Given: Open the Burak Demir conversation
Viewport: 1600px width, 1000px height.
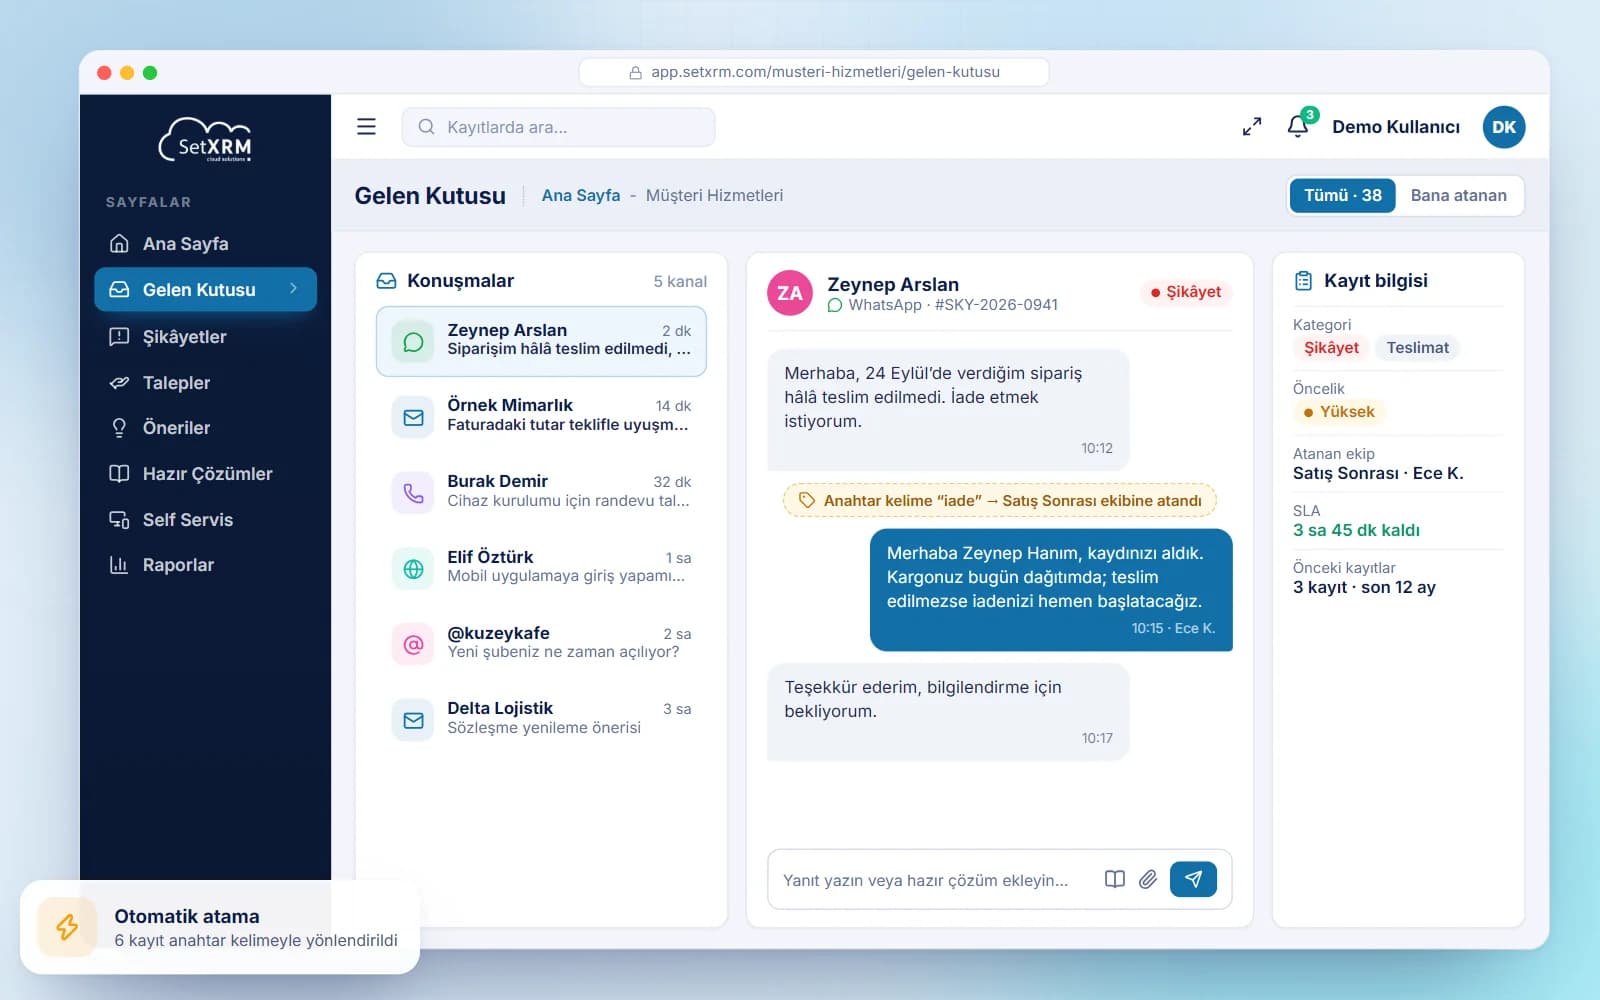Looking at the screenshot, I should (541, 493).
